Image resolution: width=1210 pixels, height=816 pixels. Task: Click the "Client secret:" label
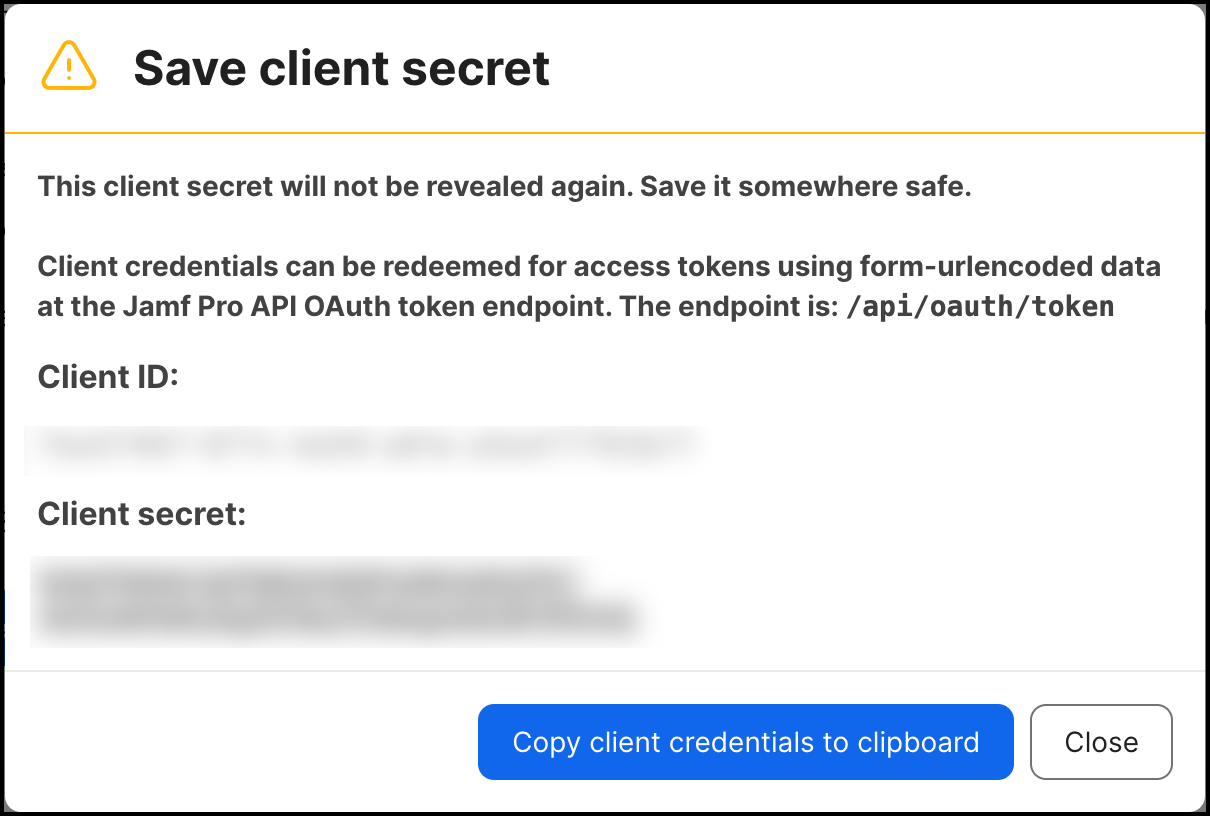pos(141,514)
